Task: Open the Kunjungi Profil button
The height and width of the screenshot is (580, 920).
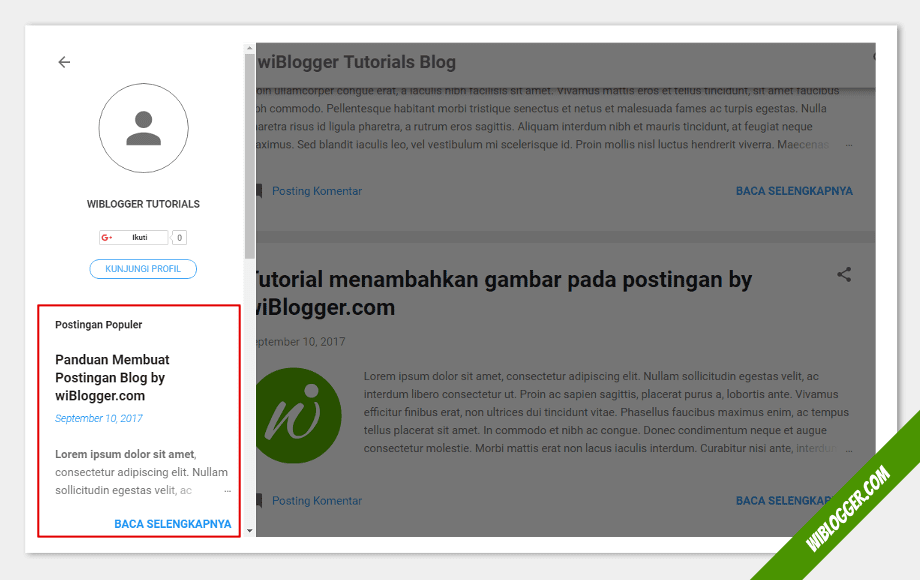Action: [x=143, y=269]
